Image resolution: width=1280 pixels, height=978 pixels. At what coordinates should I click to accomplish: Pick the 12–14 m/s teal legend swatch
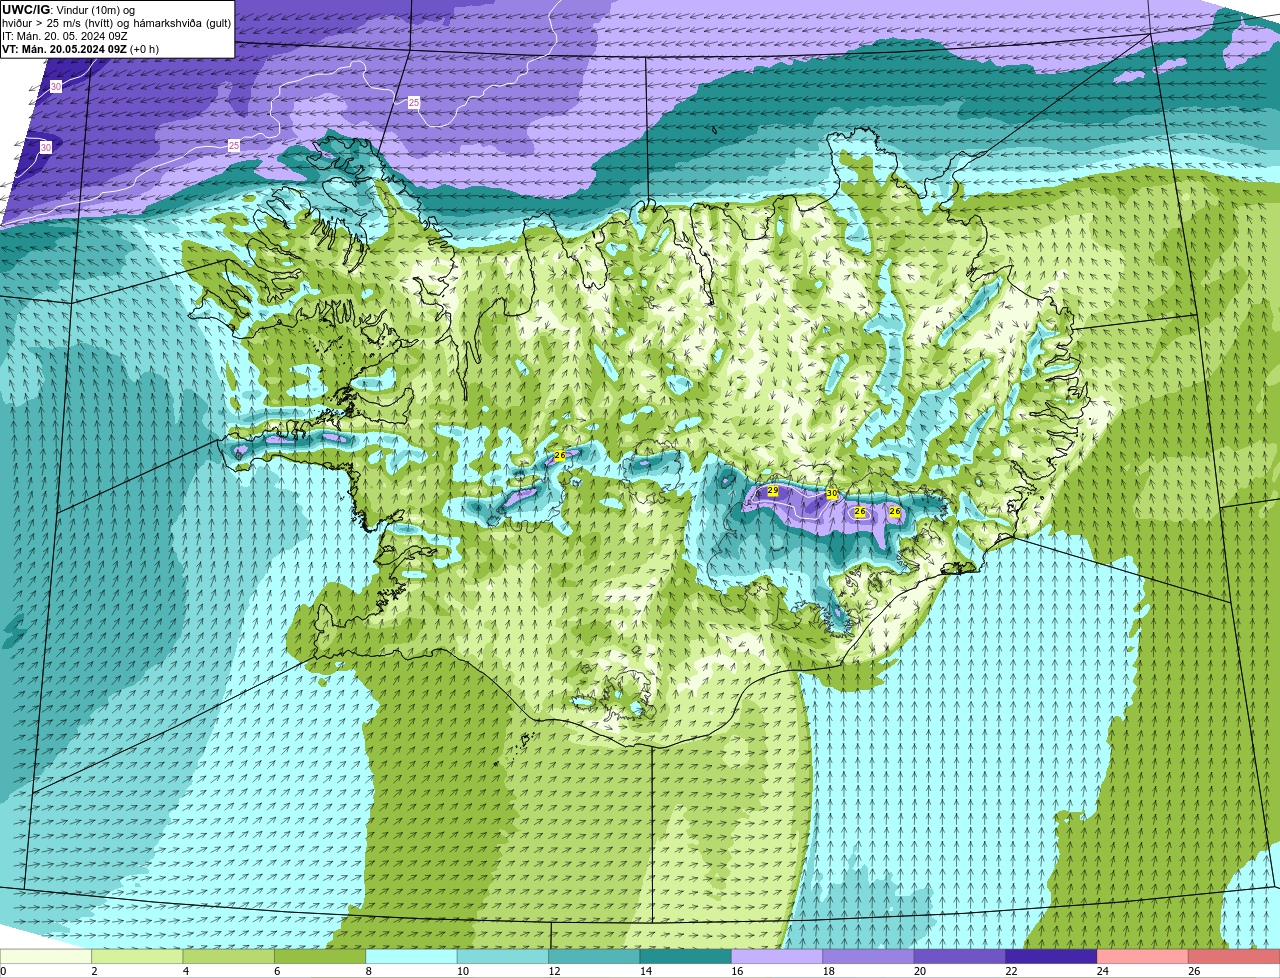click(x=594, y=956)
